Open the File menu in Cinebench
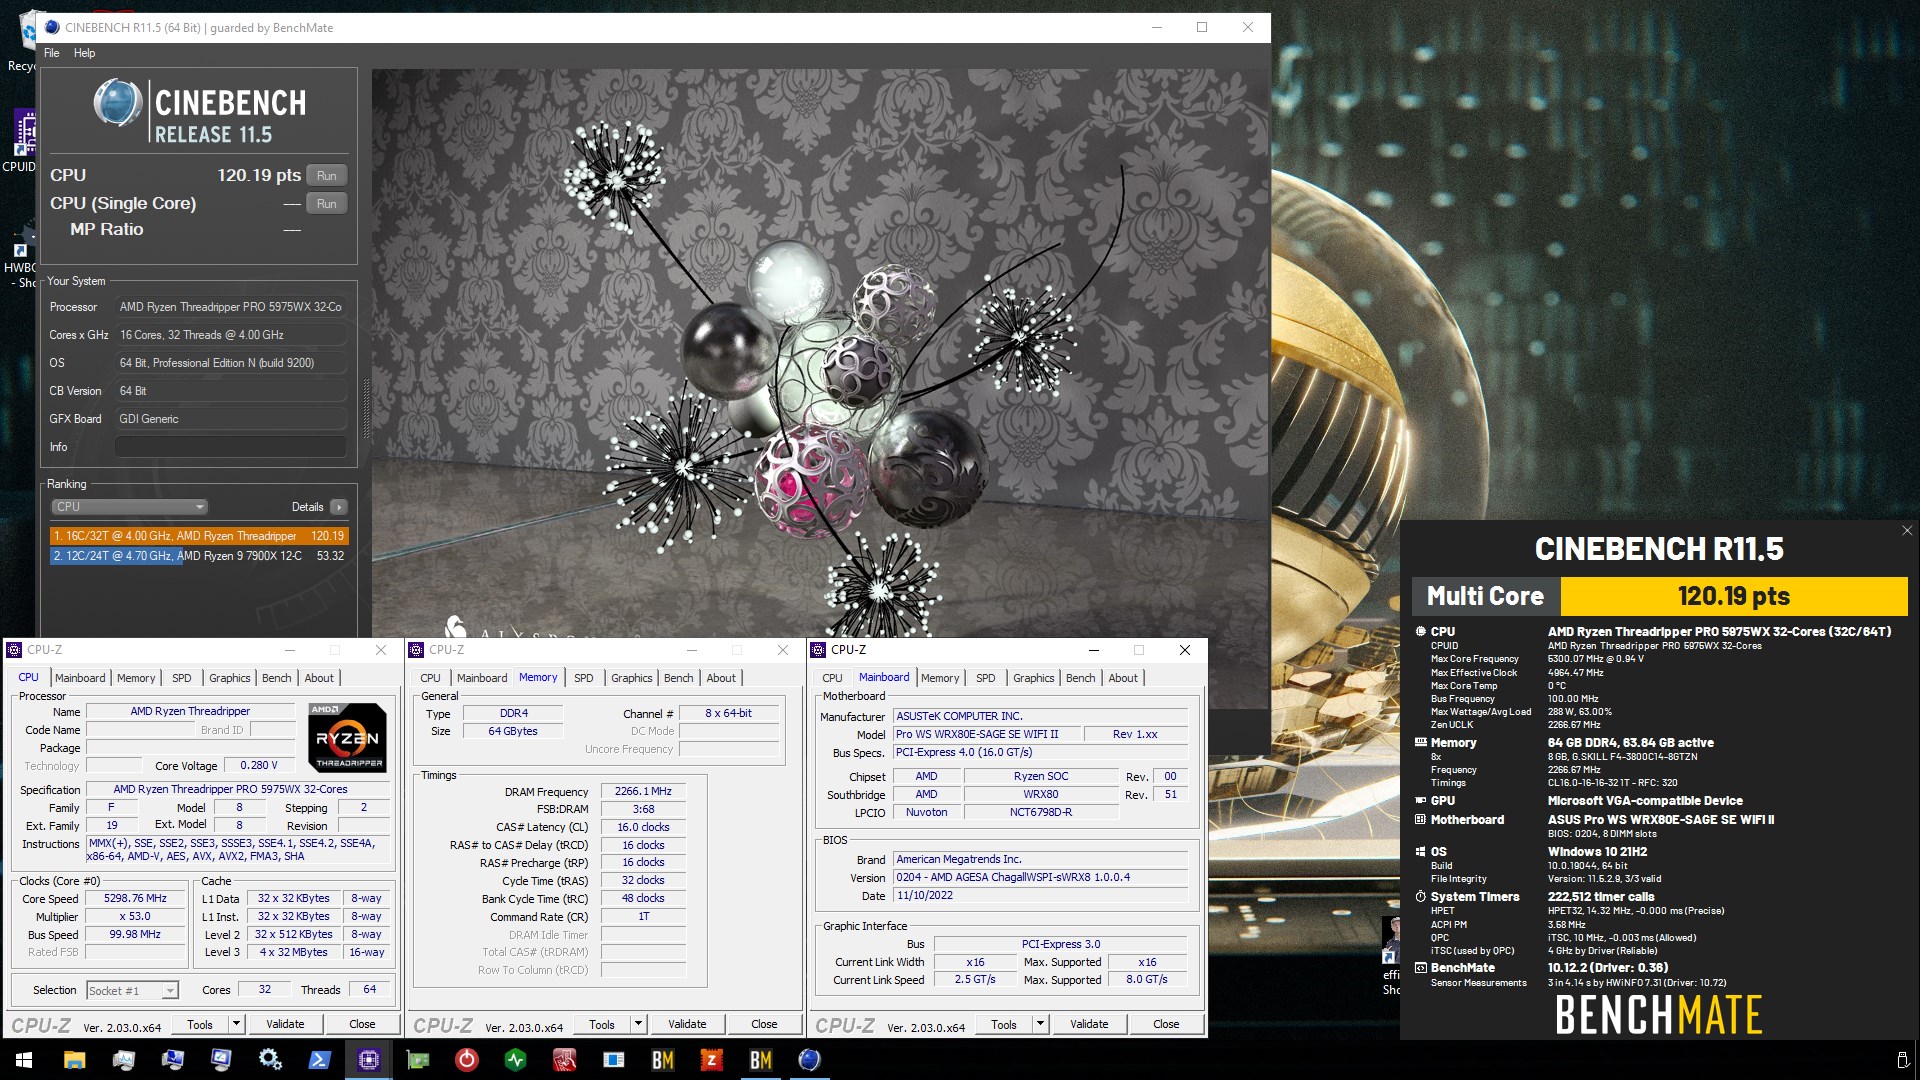The image size is (1920, 1080). pos(52,53)
